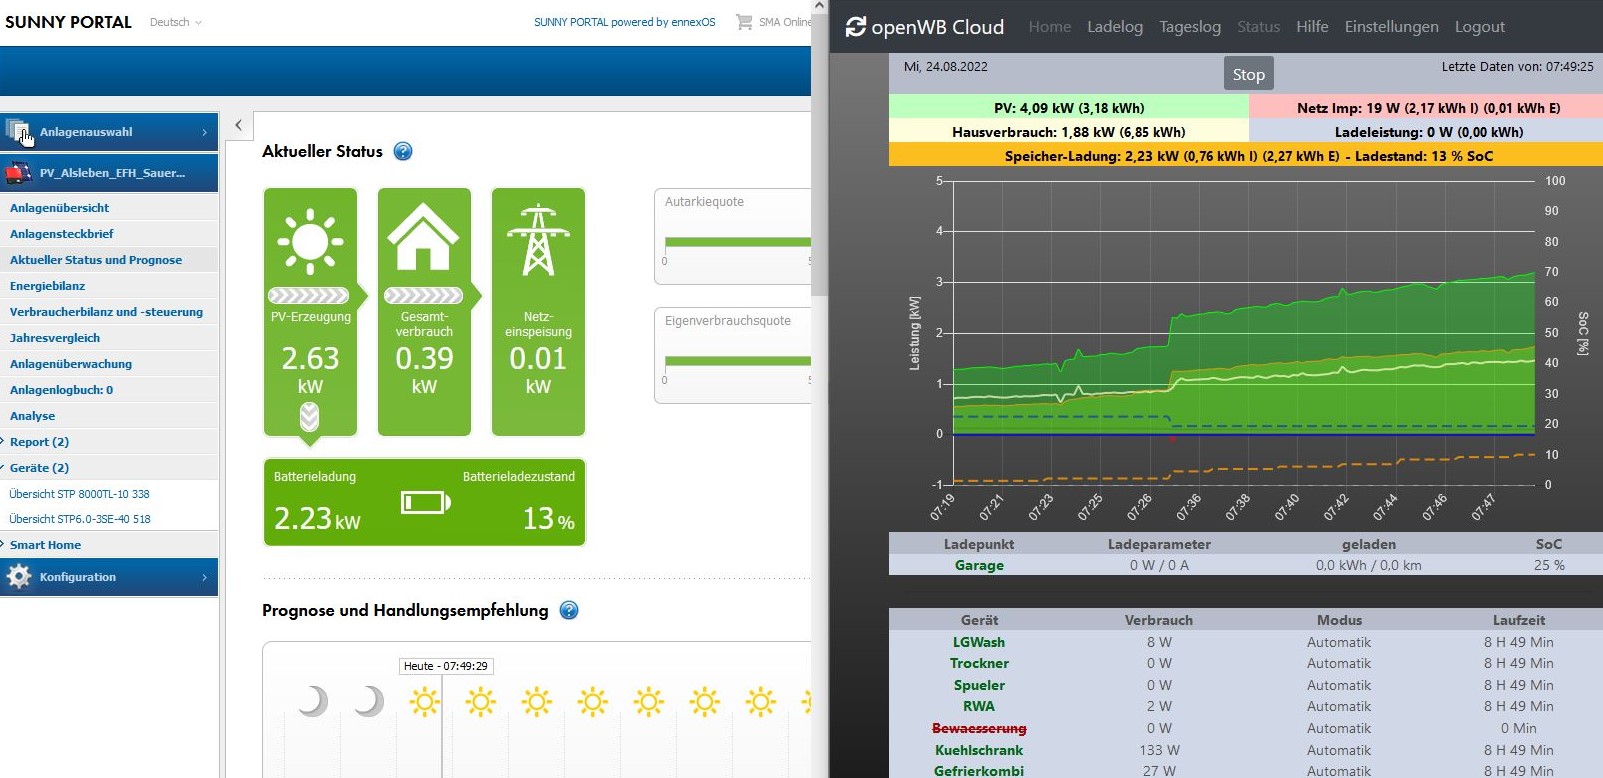Viewport: 1603px width, 778px height.
Task: Click the Autarkiequote progress bar
Action: click(x=737, y=242)
